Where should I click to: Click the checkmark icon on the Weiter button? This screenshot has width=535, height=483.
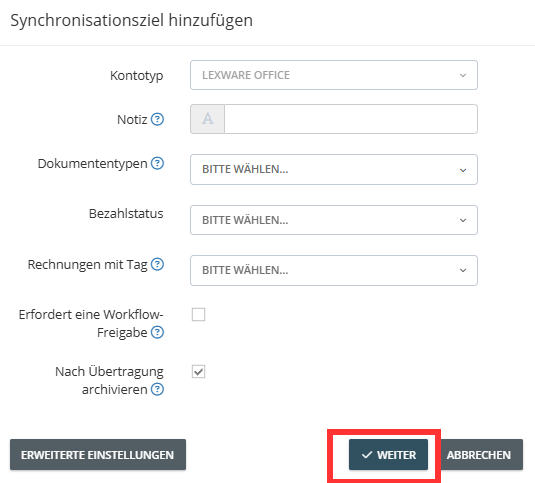pyautogui.click(x=366, y=455)
